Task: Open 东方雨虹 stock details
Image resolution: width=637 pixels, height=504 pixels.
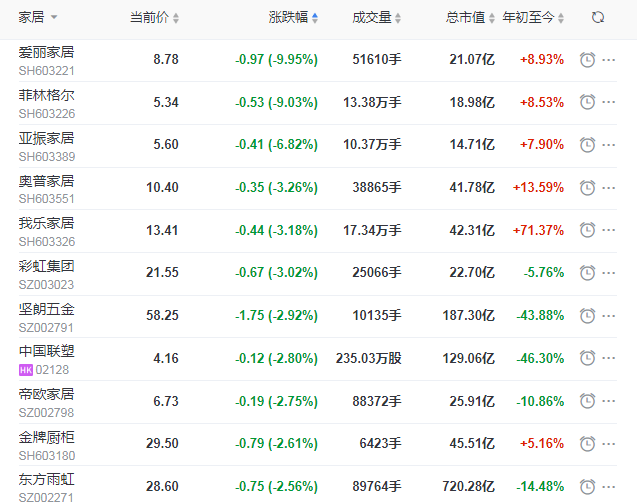Action: tap(46, 479)
